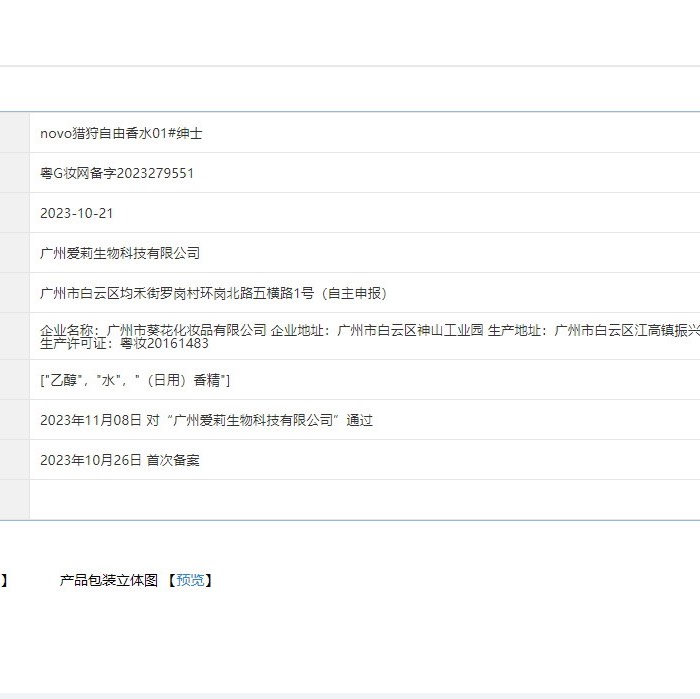
Task: Select product name novo猎狩自由香水01#绅士
Action: (121, 133)
